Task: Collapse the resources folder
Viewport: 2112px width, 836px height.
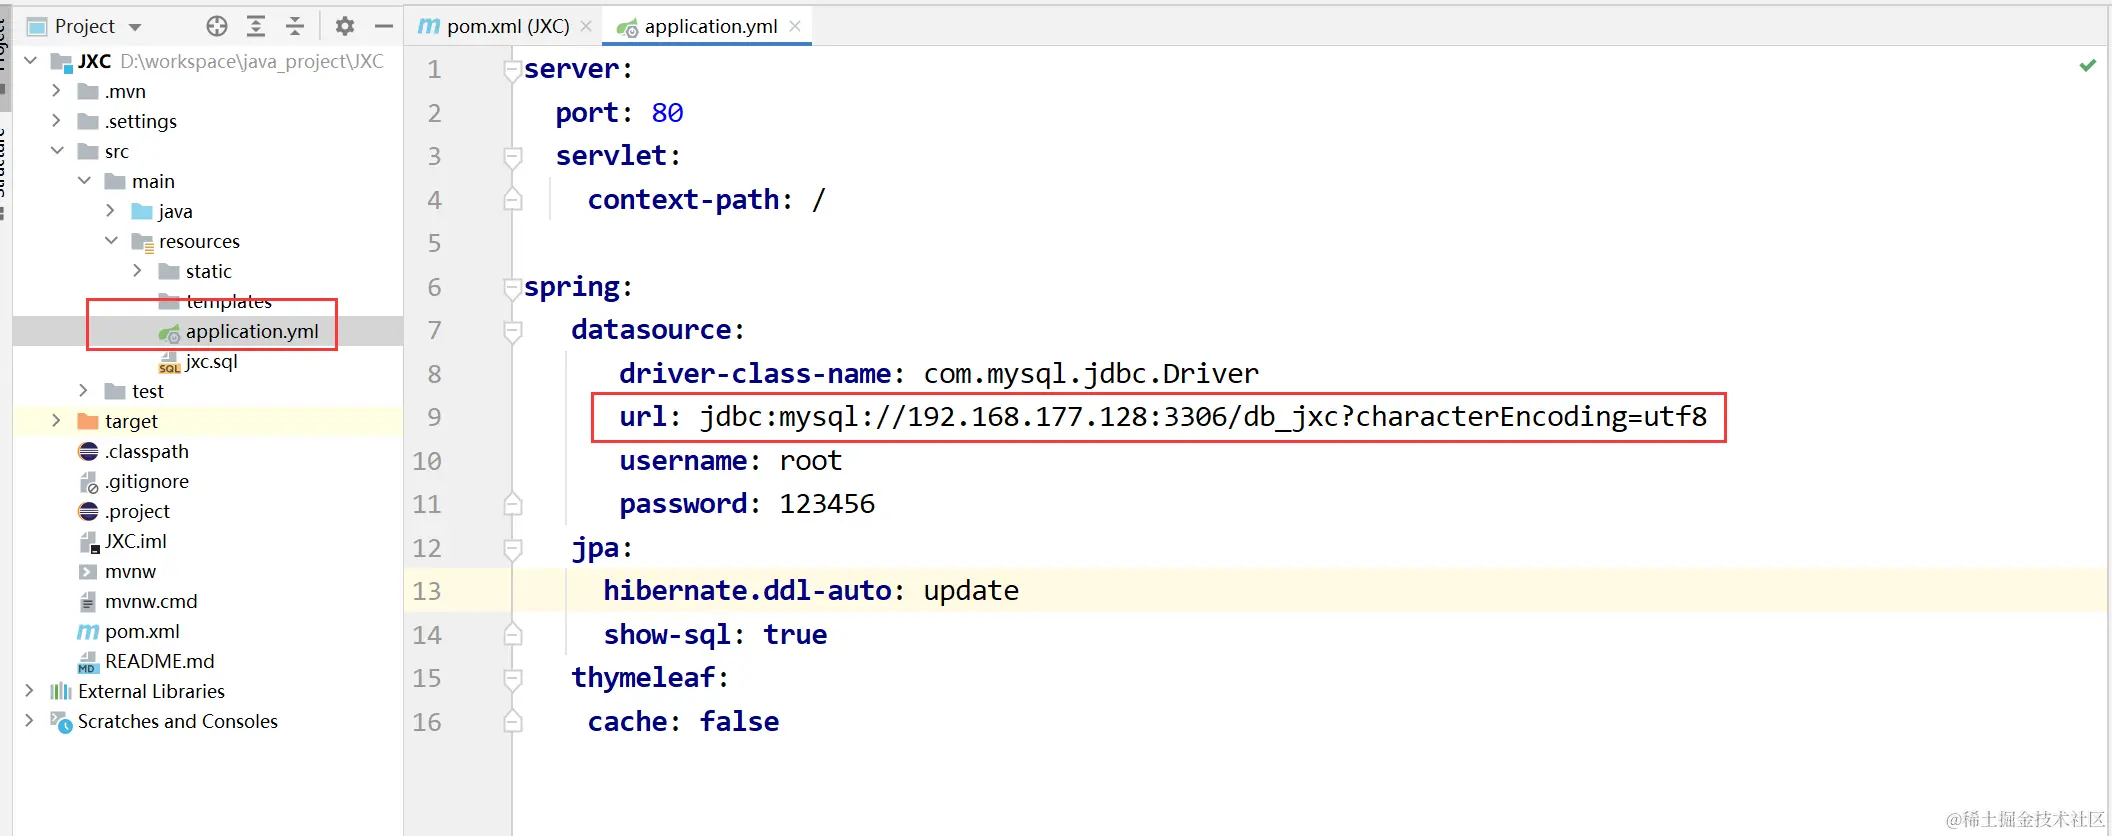Action: [111, 241]
